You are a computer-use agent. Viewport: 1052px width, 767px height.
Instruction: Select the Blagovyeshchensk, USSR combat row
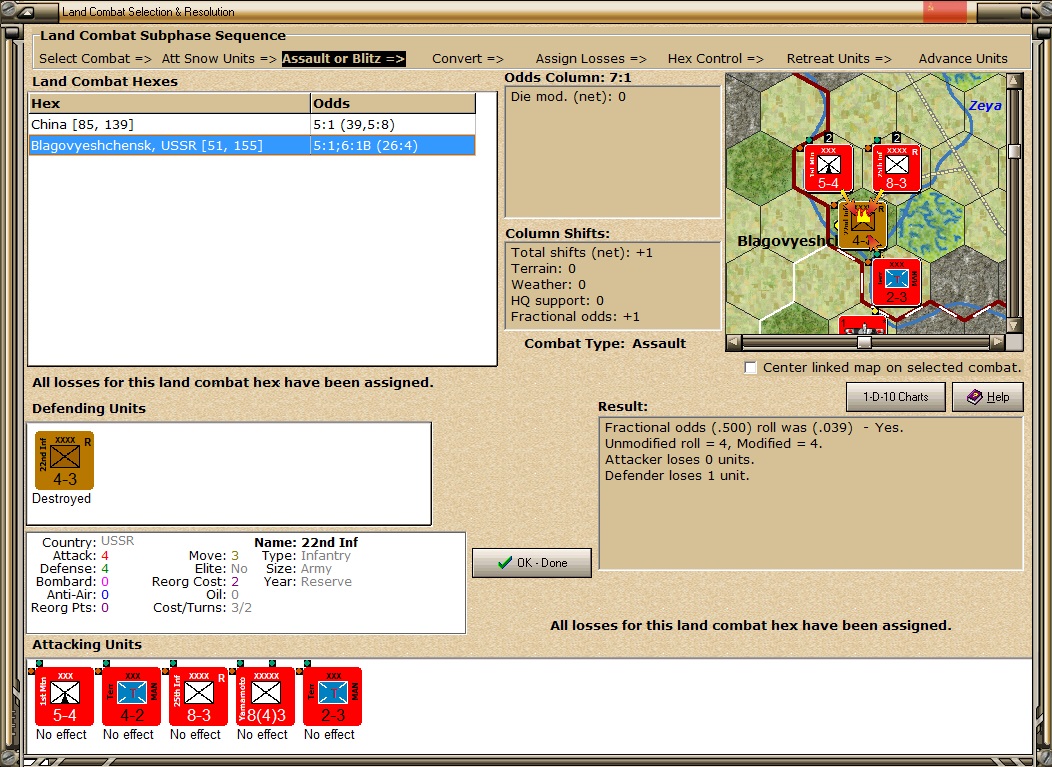pos(252,146)
